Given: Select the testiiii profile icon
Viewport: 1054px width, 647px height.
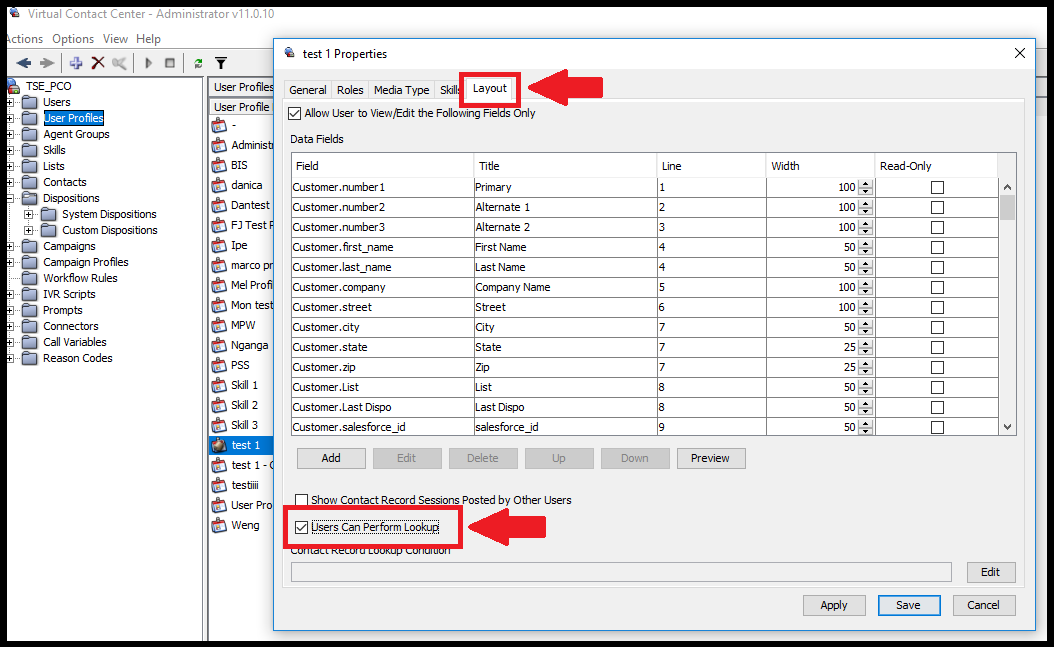Looking at the screenshot, I should (x=219, y=485).
